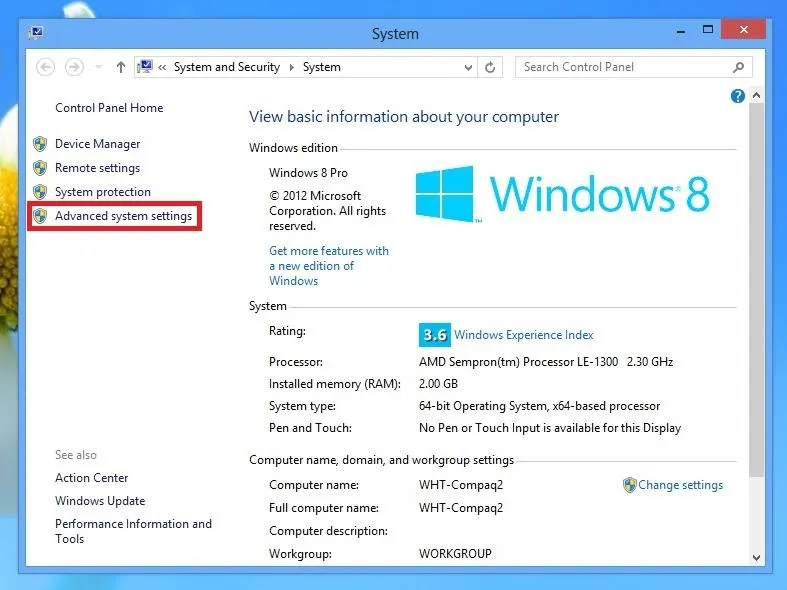Viewport: 787px width, 590px height.
Task: Click the 64-bit Operating System value
Action: (540, 406)
